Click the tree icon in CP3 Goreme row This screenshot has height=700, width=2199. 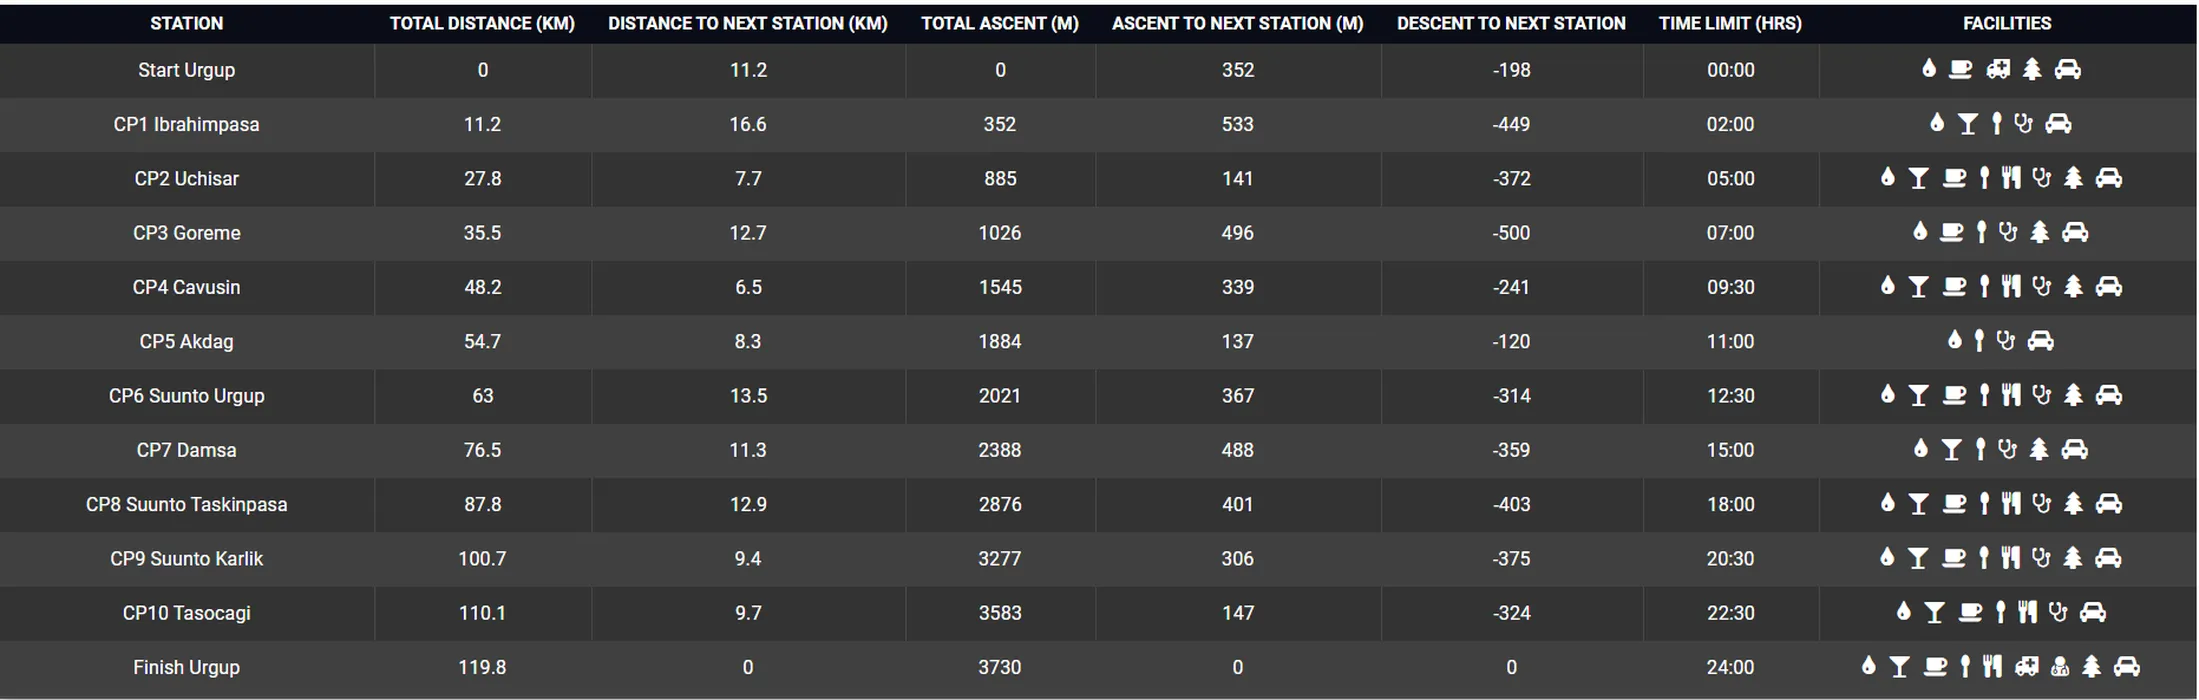tap(2040, 232)
